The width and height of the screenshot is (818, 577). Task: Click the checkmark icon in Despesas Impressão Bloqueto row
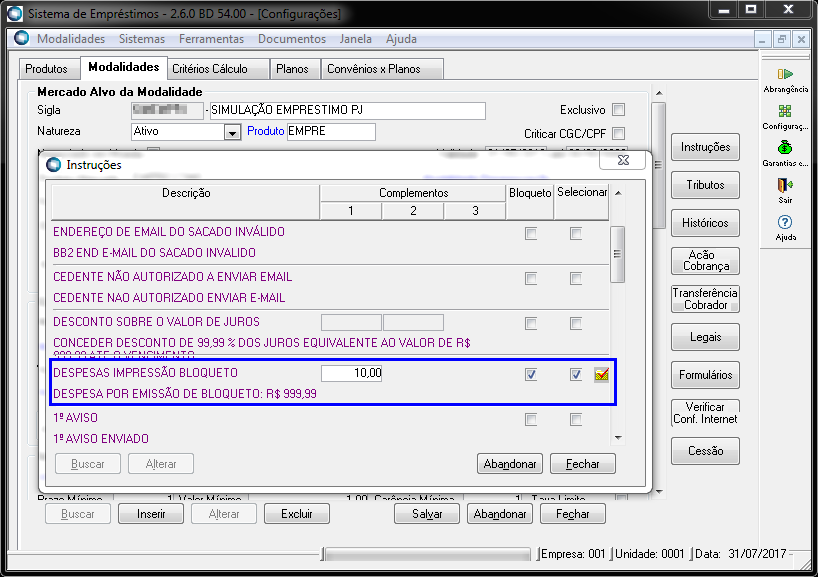pos(602,374)
